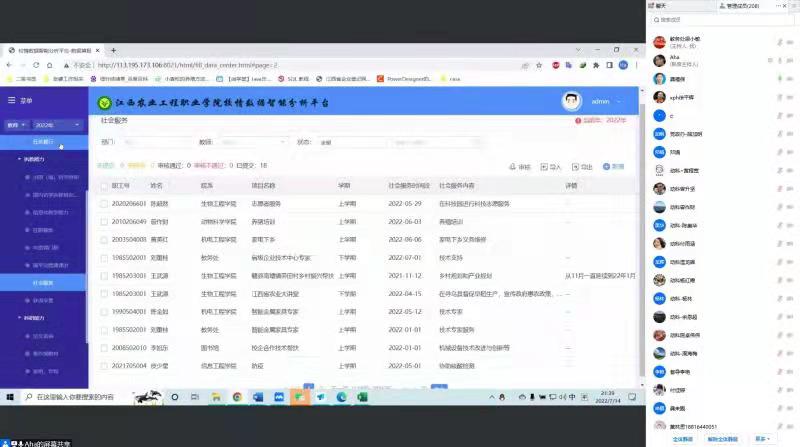800x447 pixels.
Task: Toggle the 菜单 hamburger menu icon
Action: 12,101
